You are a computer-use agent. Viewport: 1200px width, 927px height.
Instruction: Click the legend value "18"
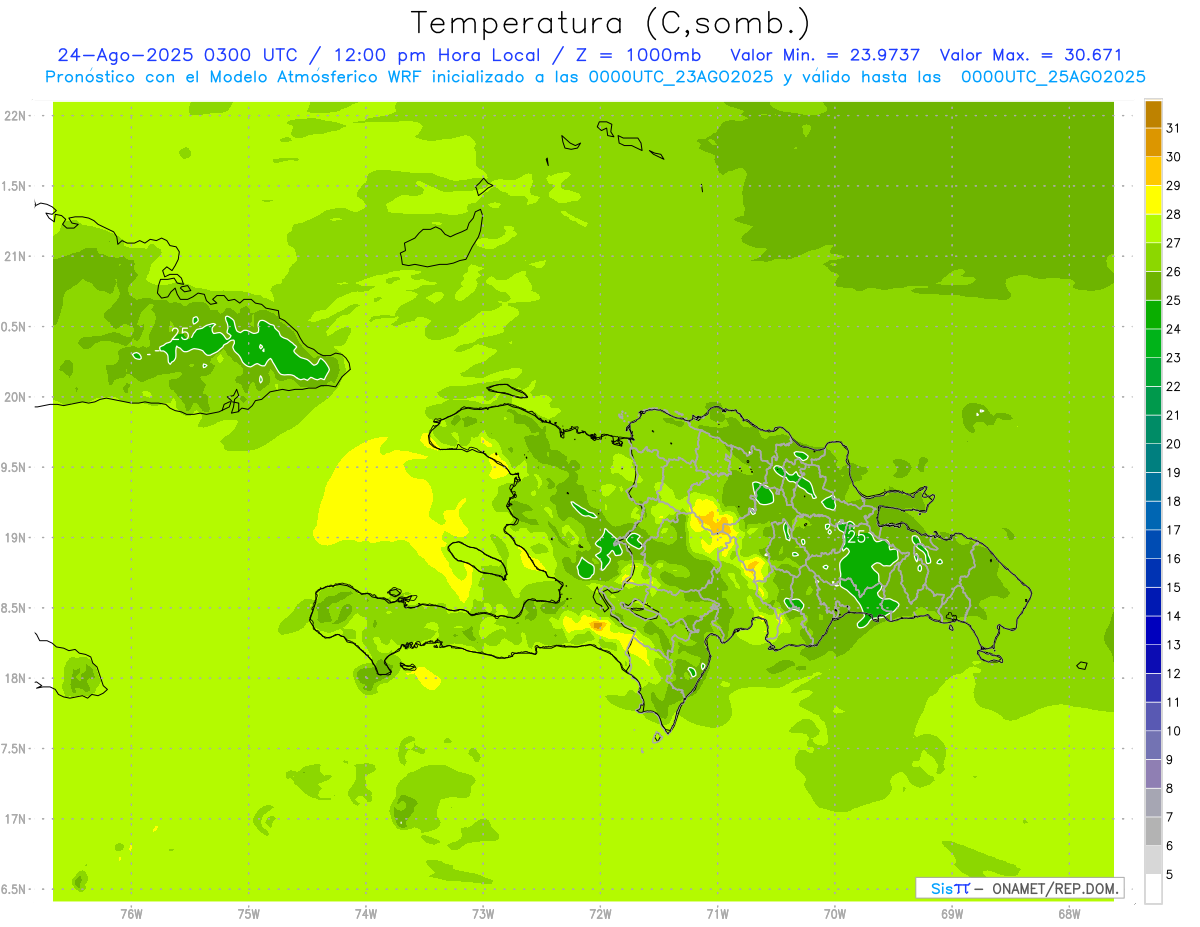tap(1174, 501)
